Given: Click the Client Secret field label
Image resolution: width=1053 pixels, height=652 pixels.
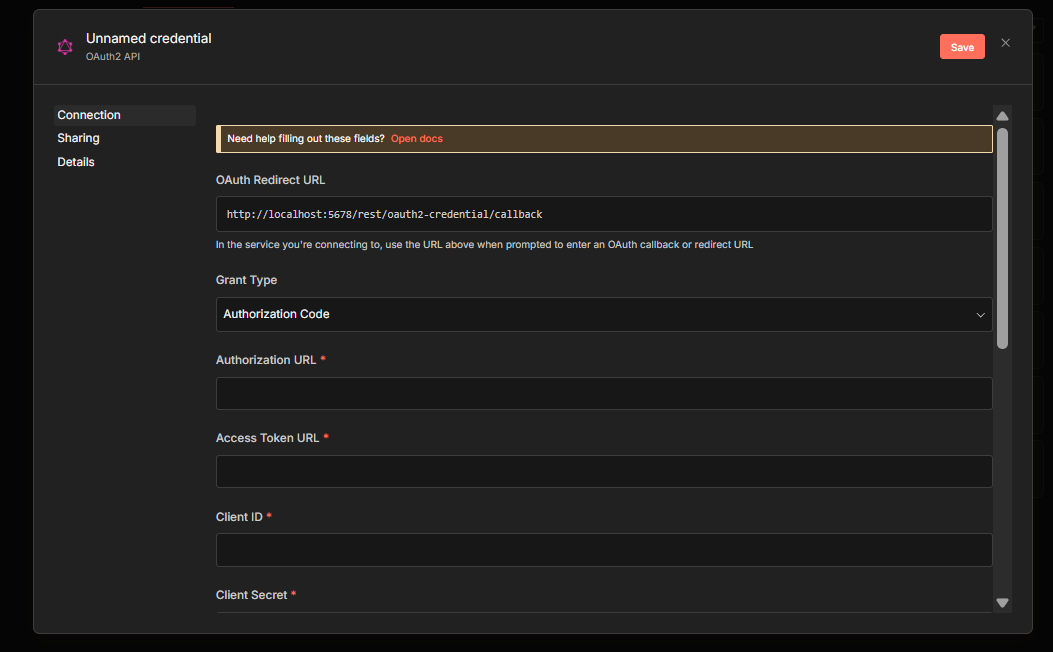Looking at the screenshot, I should pos(251,595).
